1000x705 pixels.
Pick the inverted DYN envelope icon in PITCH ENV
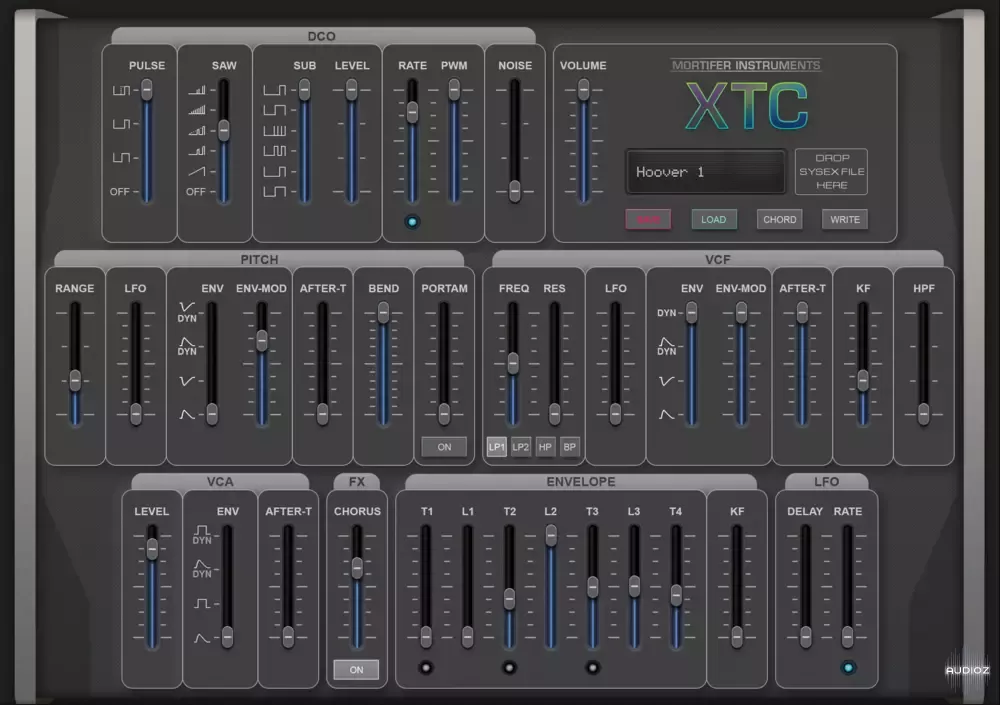point(187,312)
